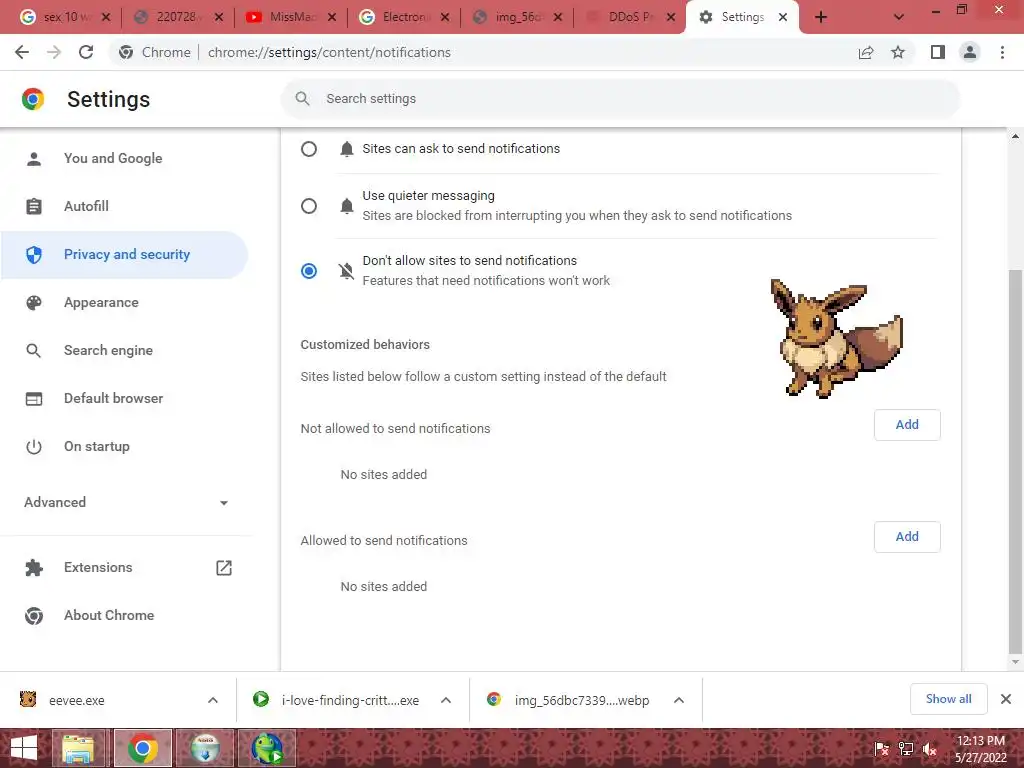Screen dimensions: 1024x768
Task: Click the Eevee desktop pet sprite
Action: [836, 338]
